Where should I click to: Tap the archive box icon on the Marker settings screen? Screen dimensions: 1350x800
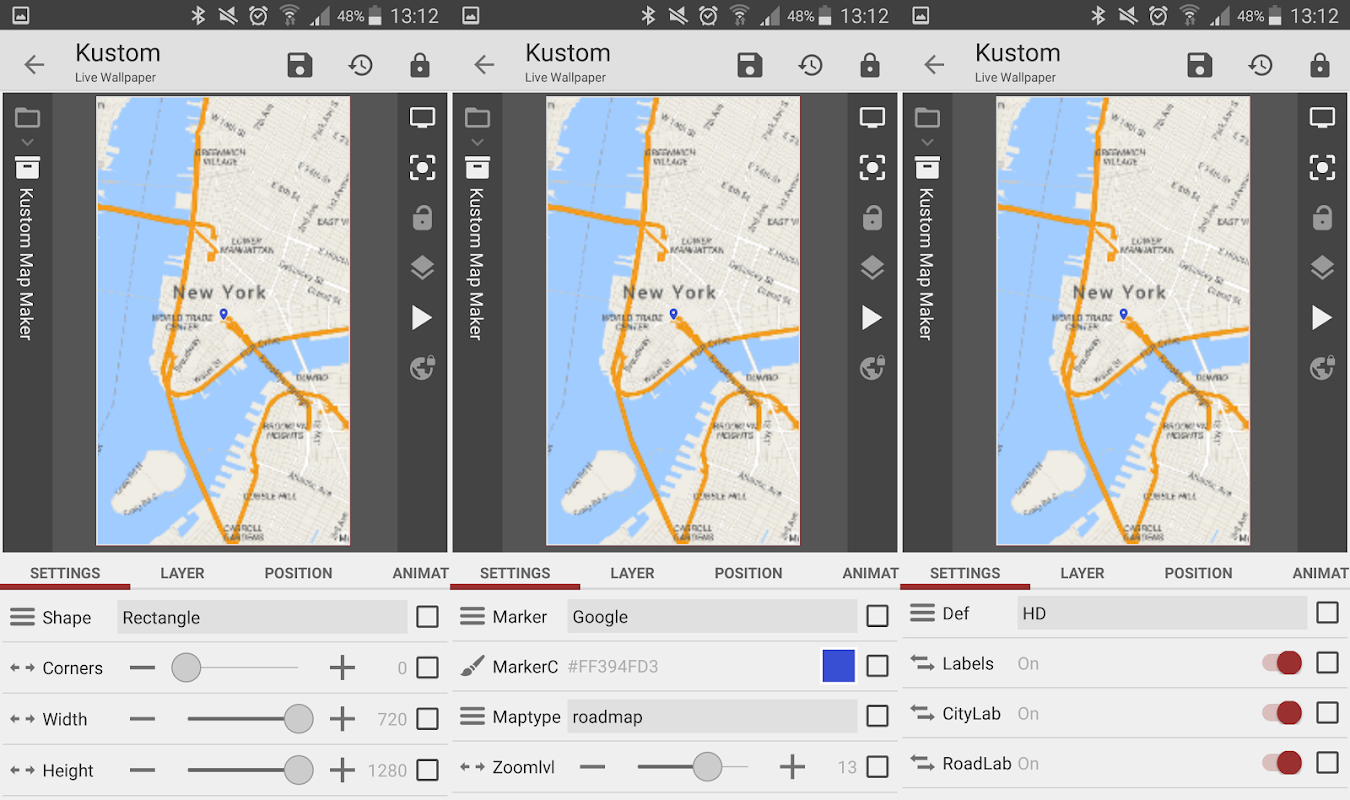(x=477, y=168)
